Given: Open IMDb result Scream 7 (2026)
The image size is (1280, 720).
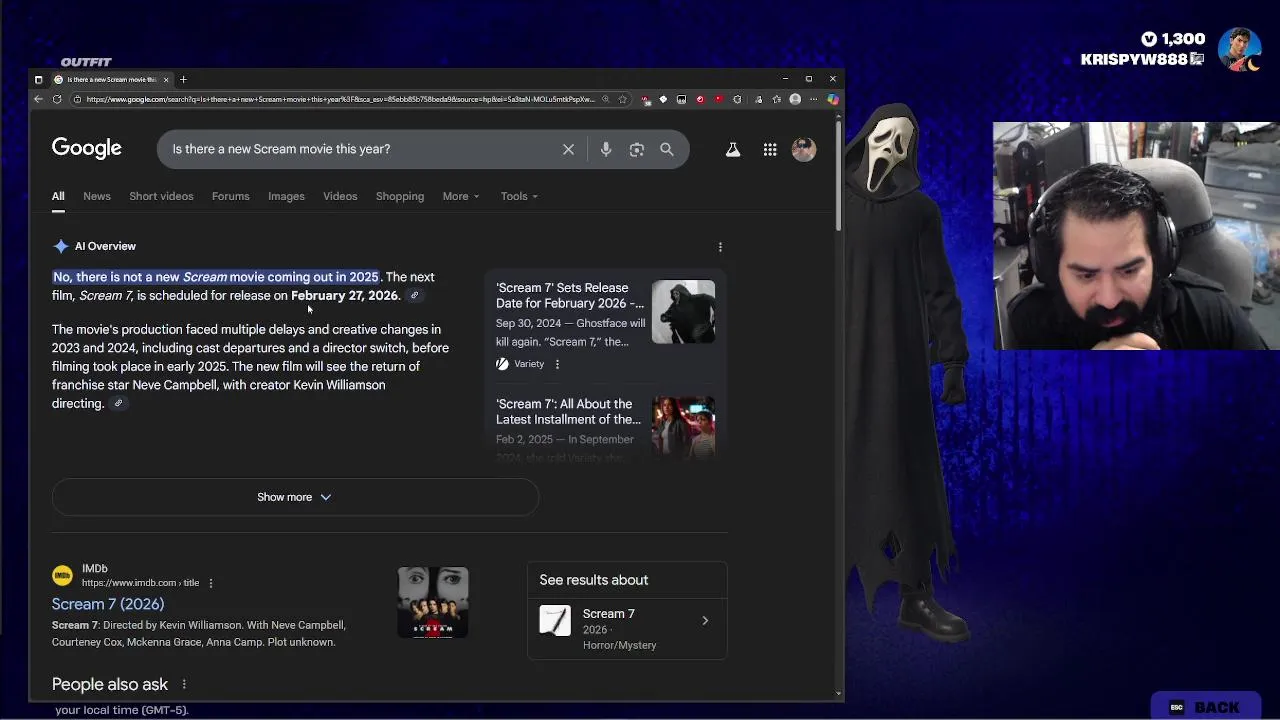Looking at the screenshot, I should pyautogui.click(x=108, y=604).
